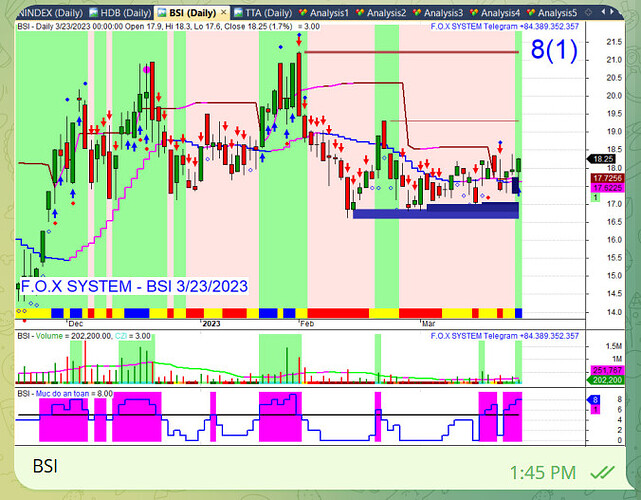Click the blue 8 safety level label
641x500 pixels.
click(595, 400)
